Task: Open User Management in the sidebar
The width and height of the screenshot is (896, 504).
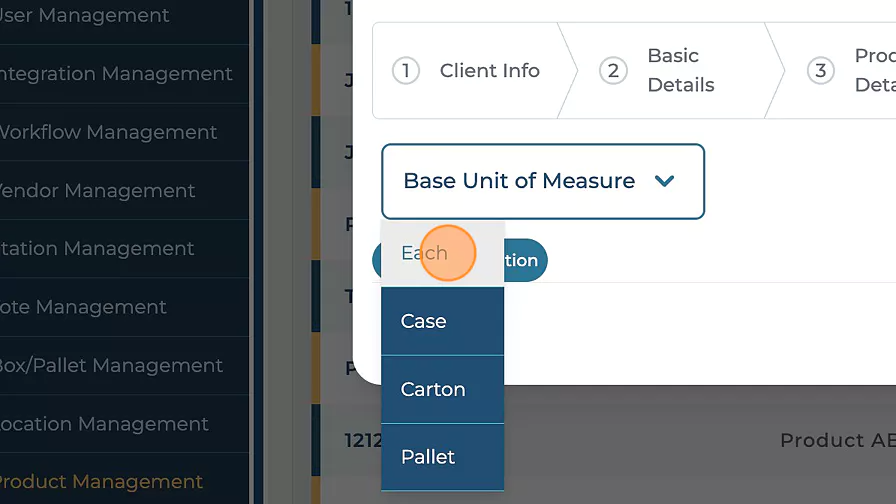Action: (x=84, y=16)
